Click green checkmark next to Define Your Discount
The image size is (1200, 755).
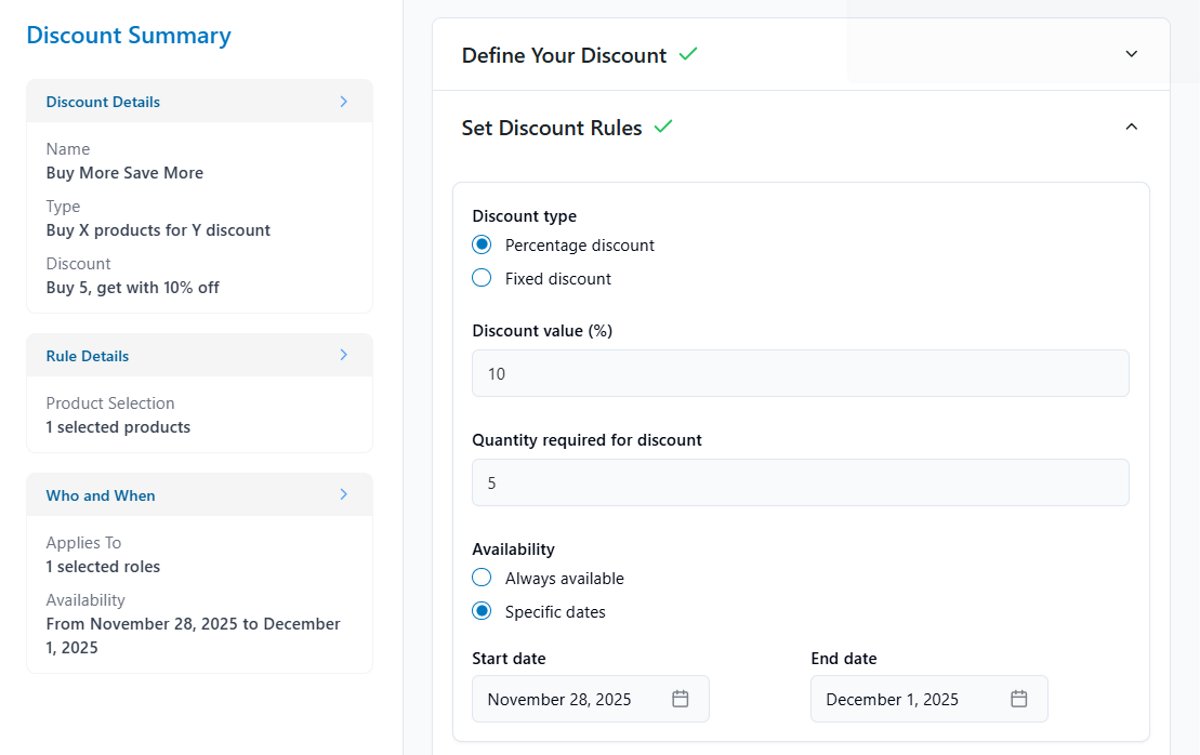(688, 54)
